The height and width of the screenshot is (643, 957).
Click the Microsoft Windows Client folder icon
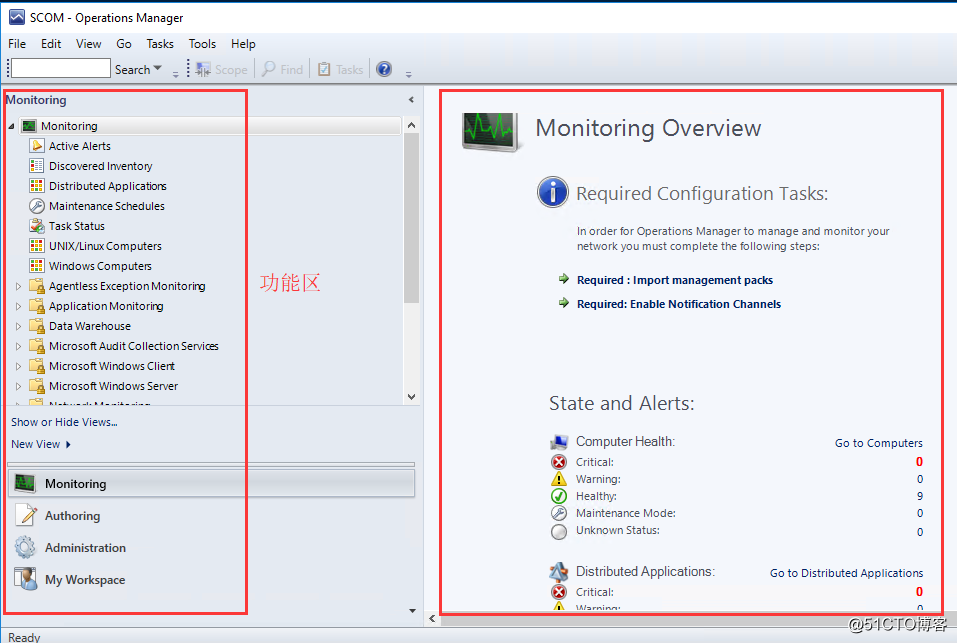[37, 366]
